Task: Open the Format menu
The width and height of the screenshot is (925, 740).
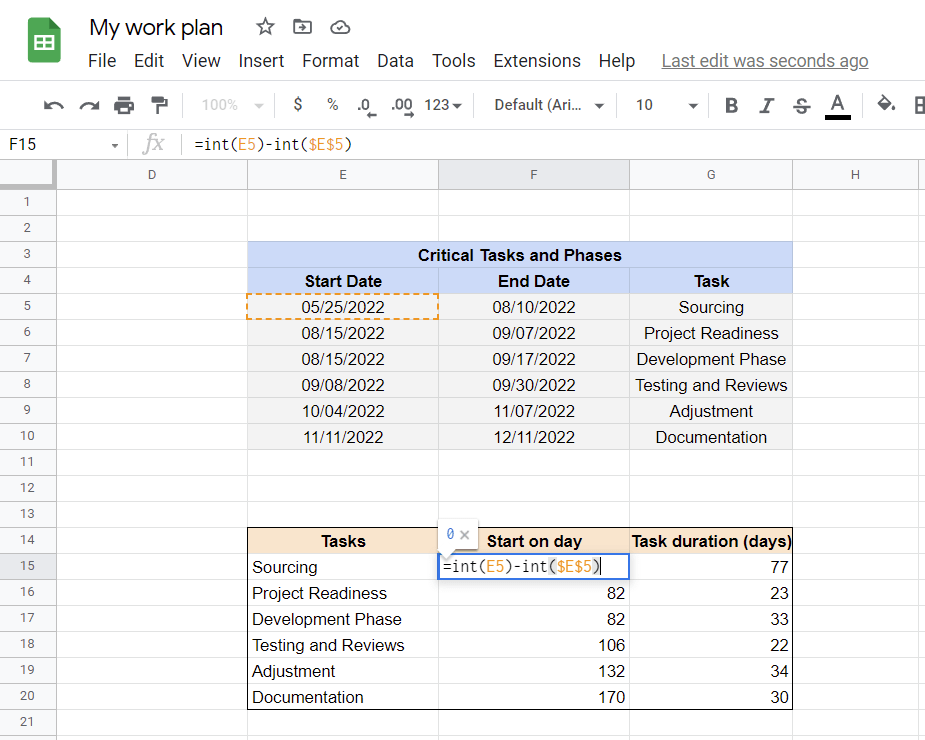Action: tap(330, 61)
